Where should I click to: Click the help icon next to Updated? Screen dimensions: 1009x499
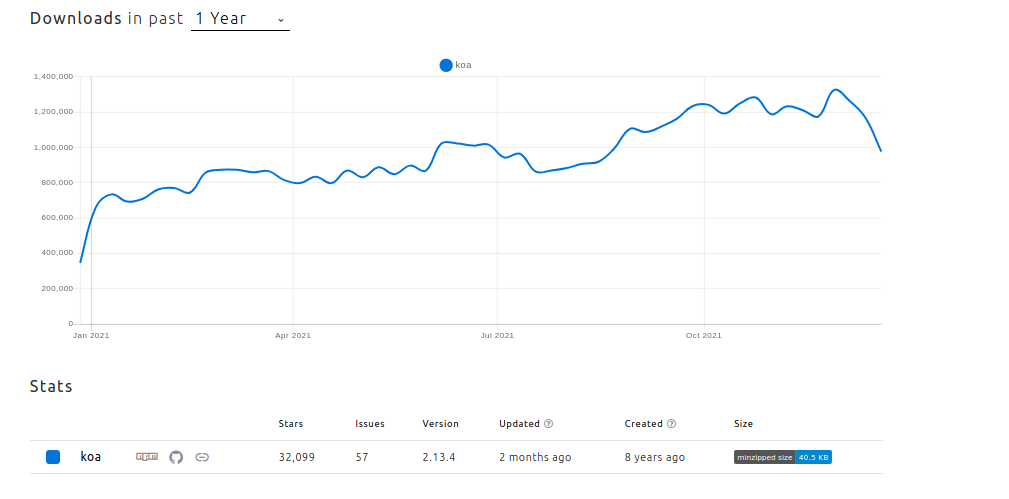click(x=549, y=424)
